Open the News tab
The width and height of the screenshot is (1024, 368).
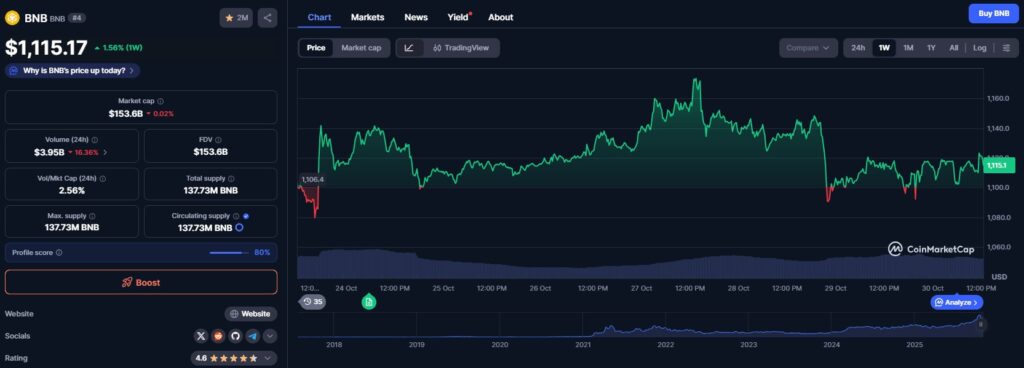pos(416,17)
